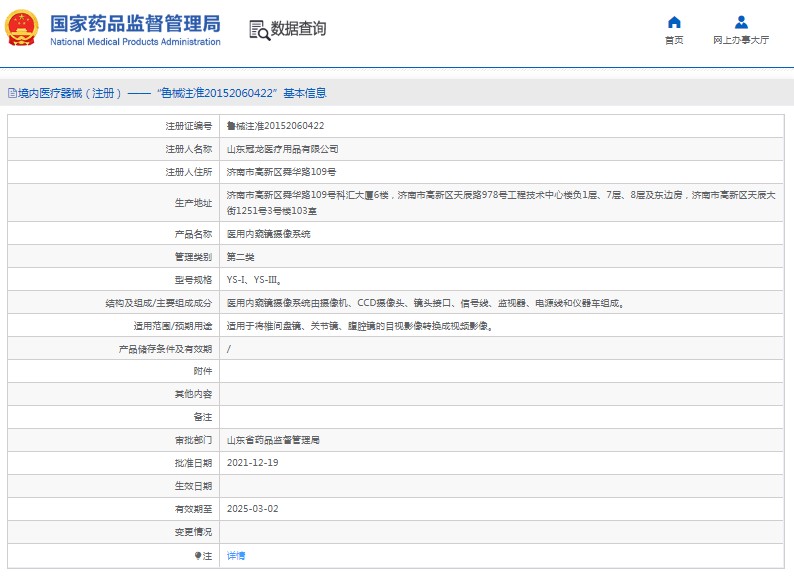
Task: Click approval date 2021-12-19
Action: tap(251, 463)
